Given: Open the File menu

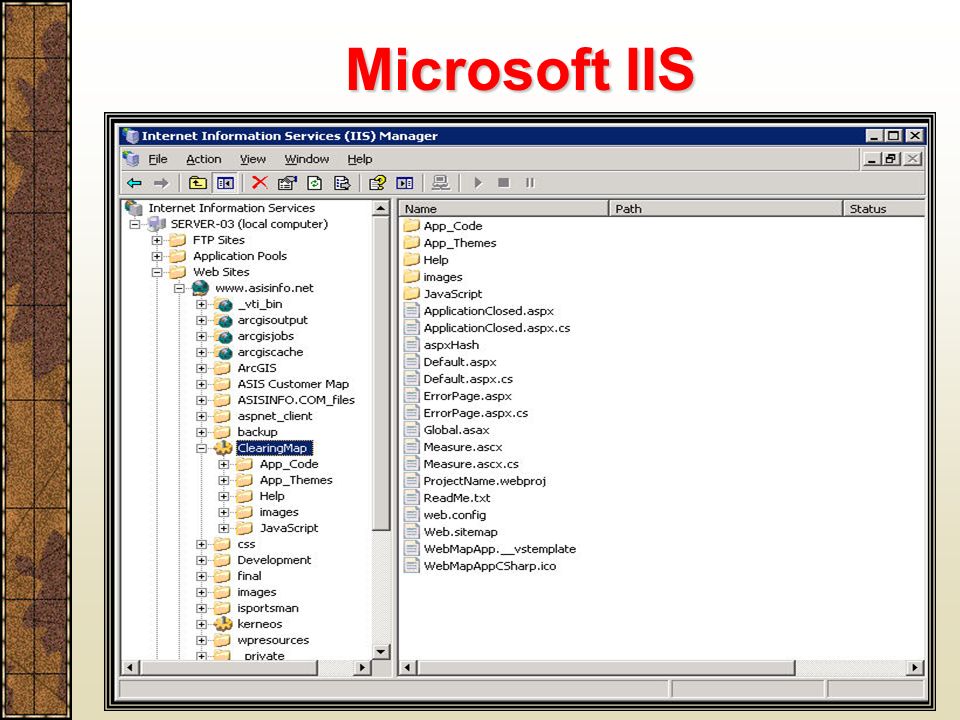Looking at the screenshot, I should point(157,159).
